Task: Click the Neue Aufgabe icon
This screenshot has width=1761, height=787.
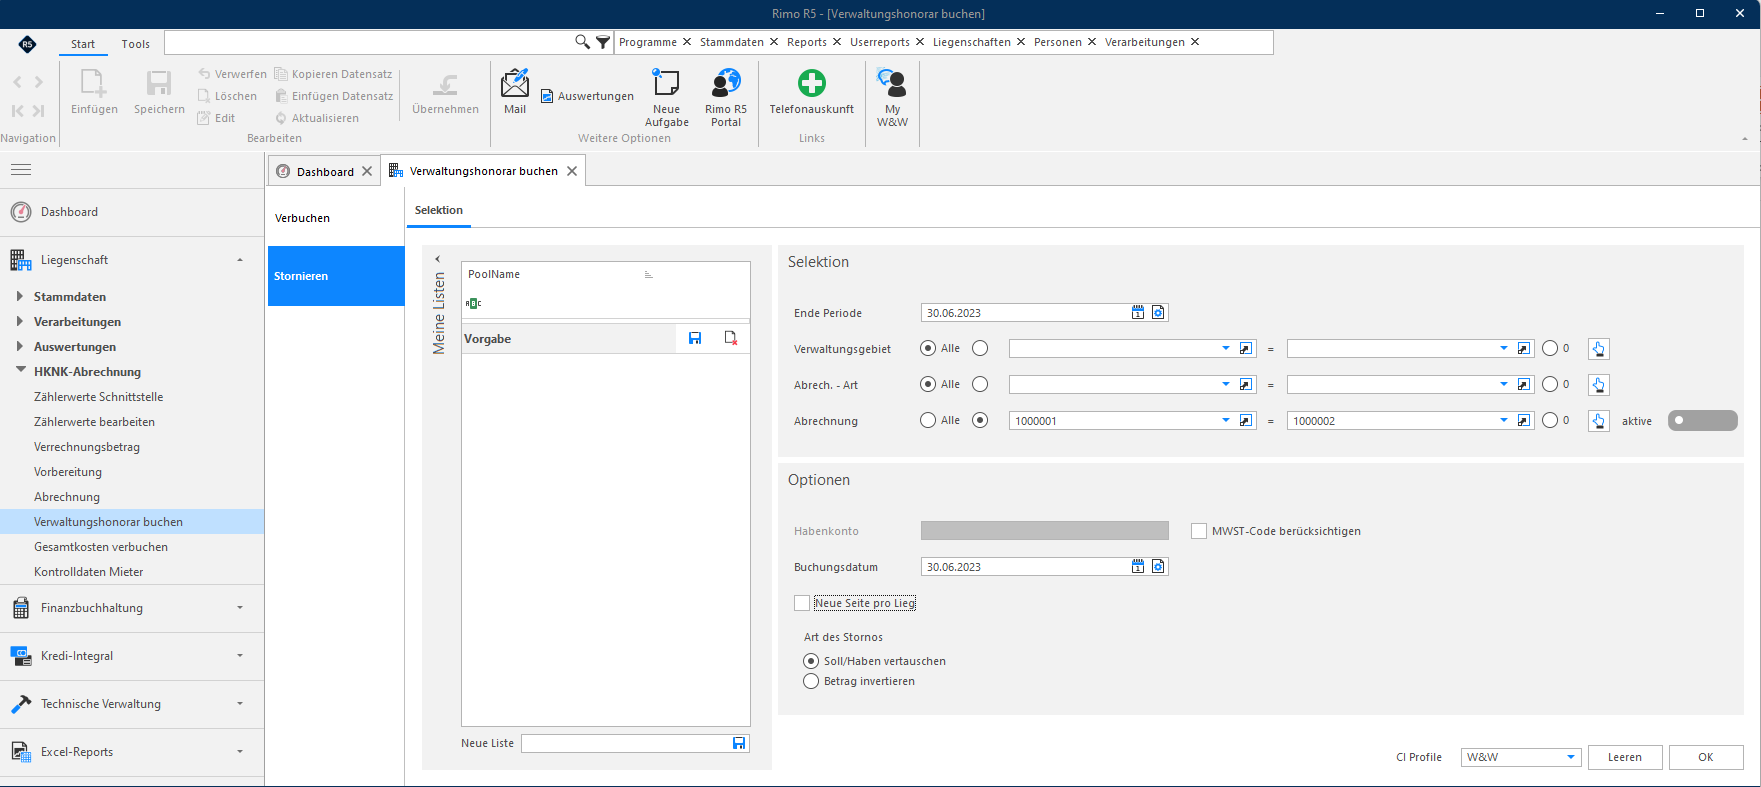Action: pyautogui.click(x=666, y=82)
